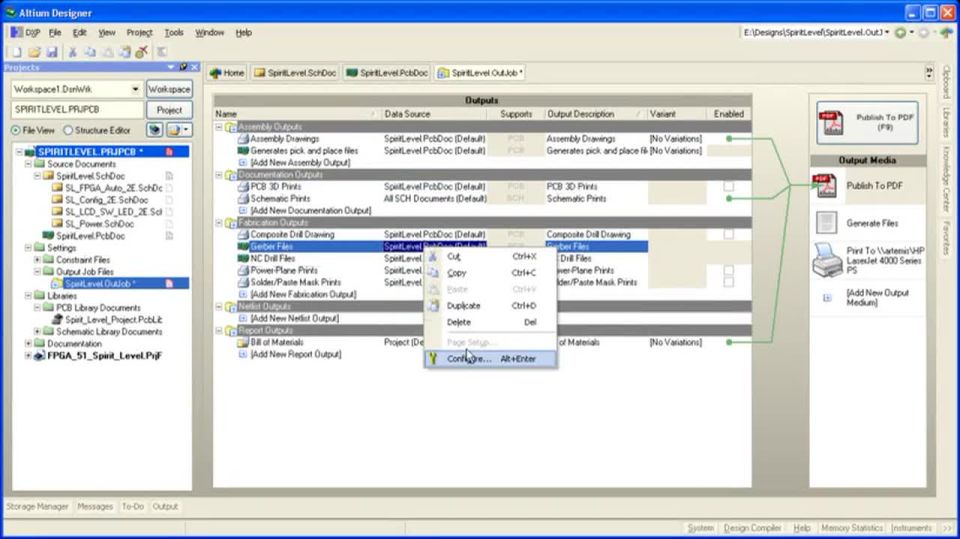Open the Projects panel header dropdown arrow

(171, 67)
